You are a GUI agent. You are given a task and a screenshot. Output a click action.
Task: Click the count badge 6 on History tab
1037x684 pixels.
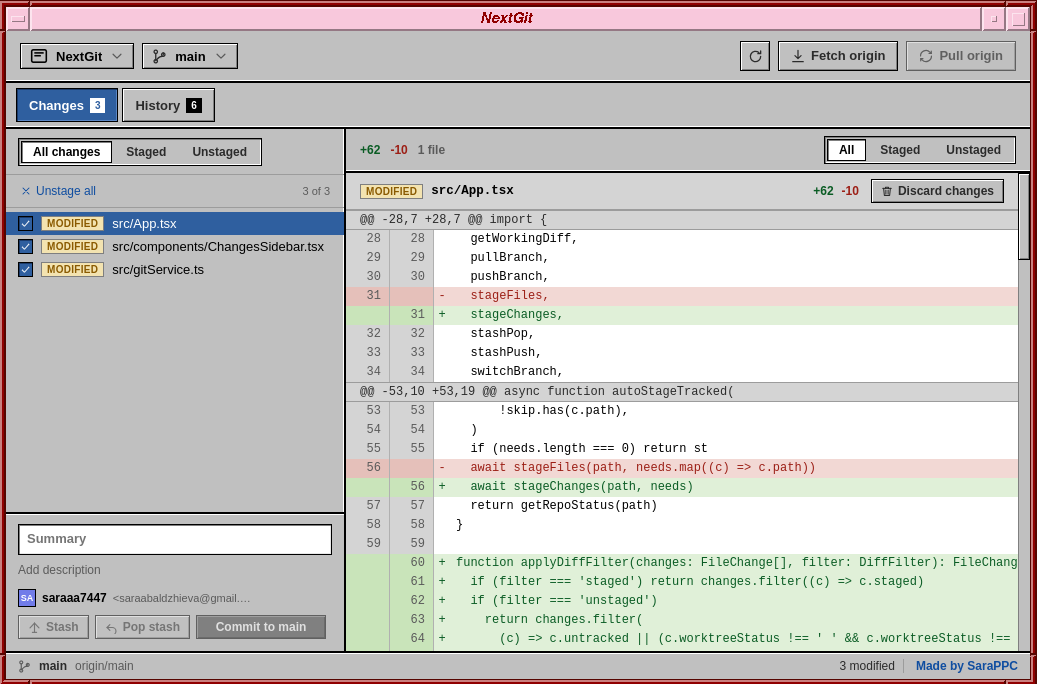(x=194, y=105)
